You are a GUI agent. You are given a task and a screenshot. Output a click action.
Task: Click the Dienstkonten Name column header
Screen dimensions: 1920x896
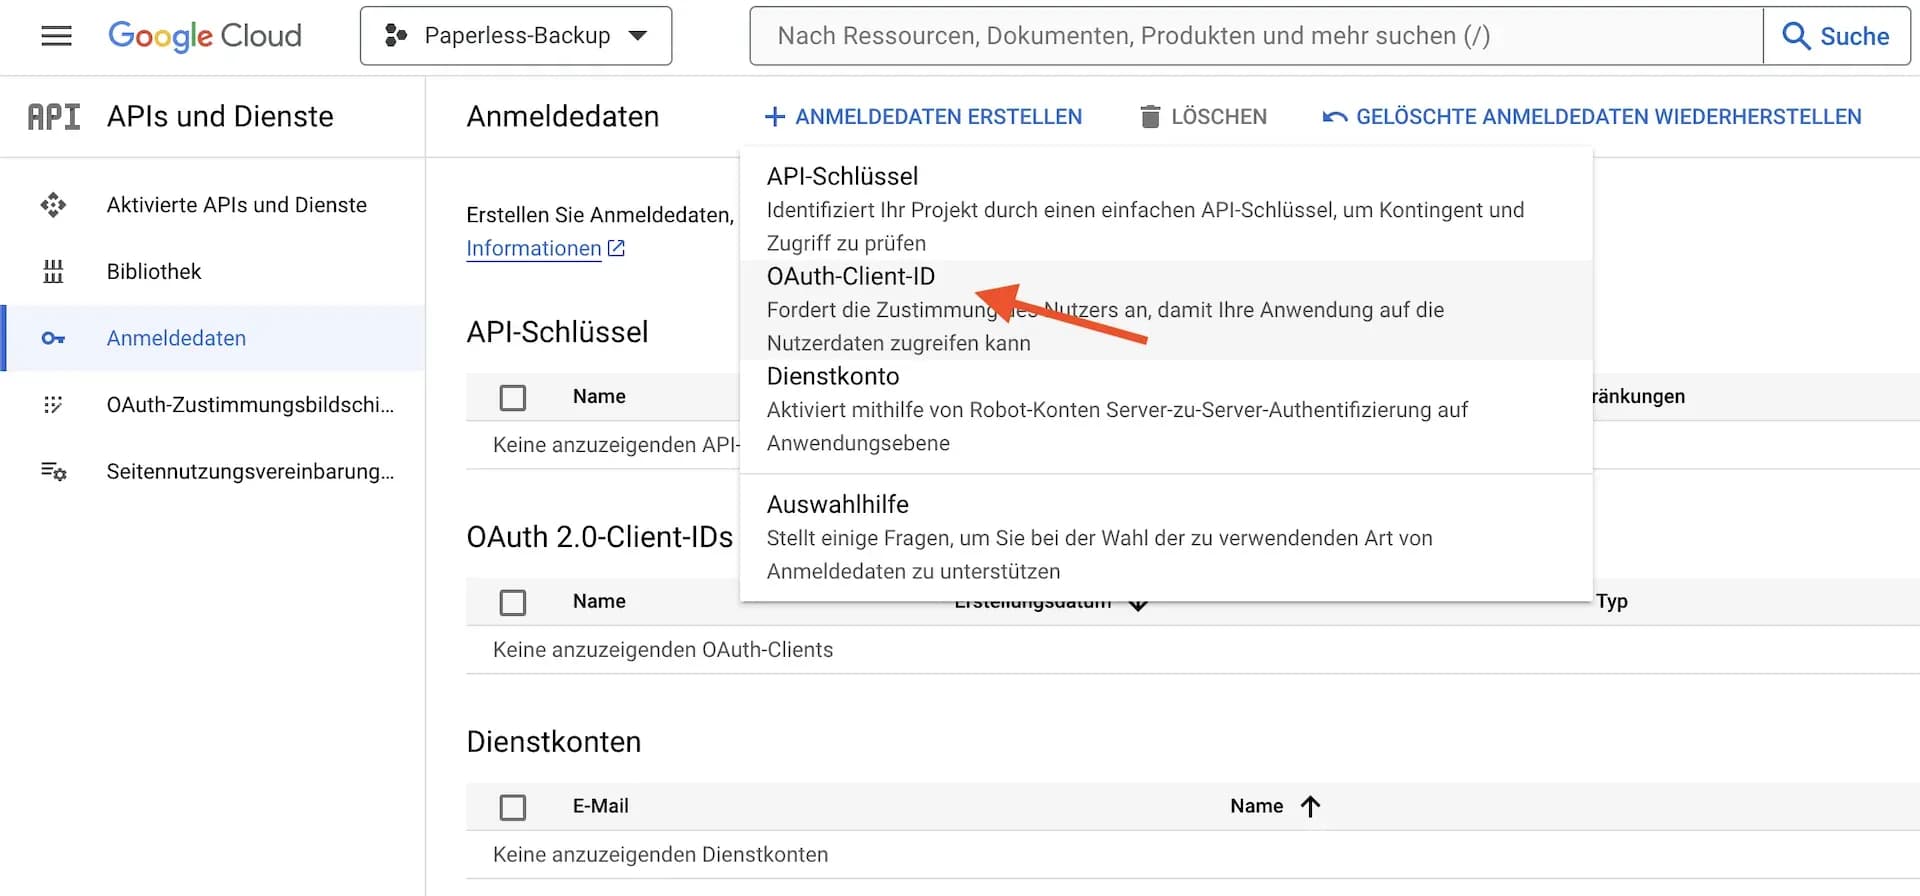[1257, 807]
